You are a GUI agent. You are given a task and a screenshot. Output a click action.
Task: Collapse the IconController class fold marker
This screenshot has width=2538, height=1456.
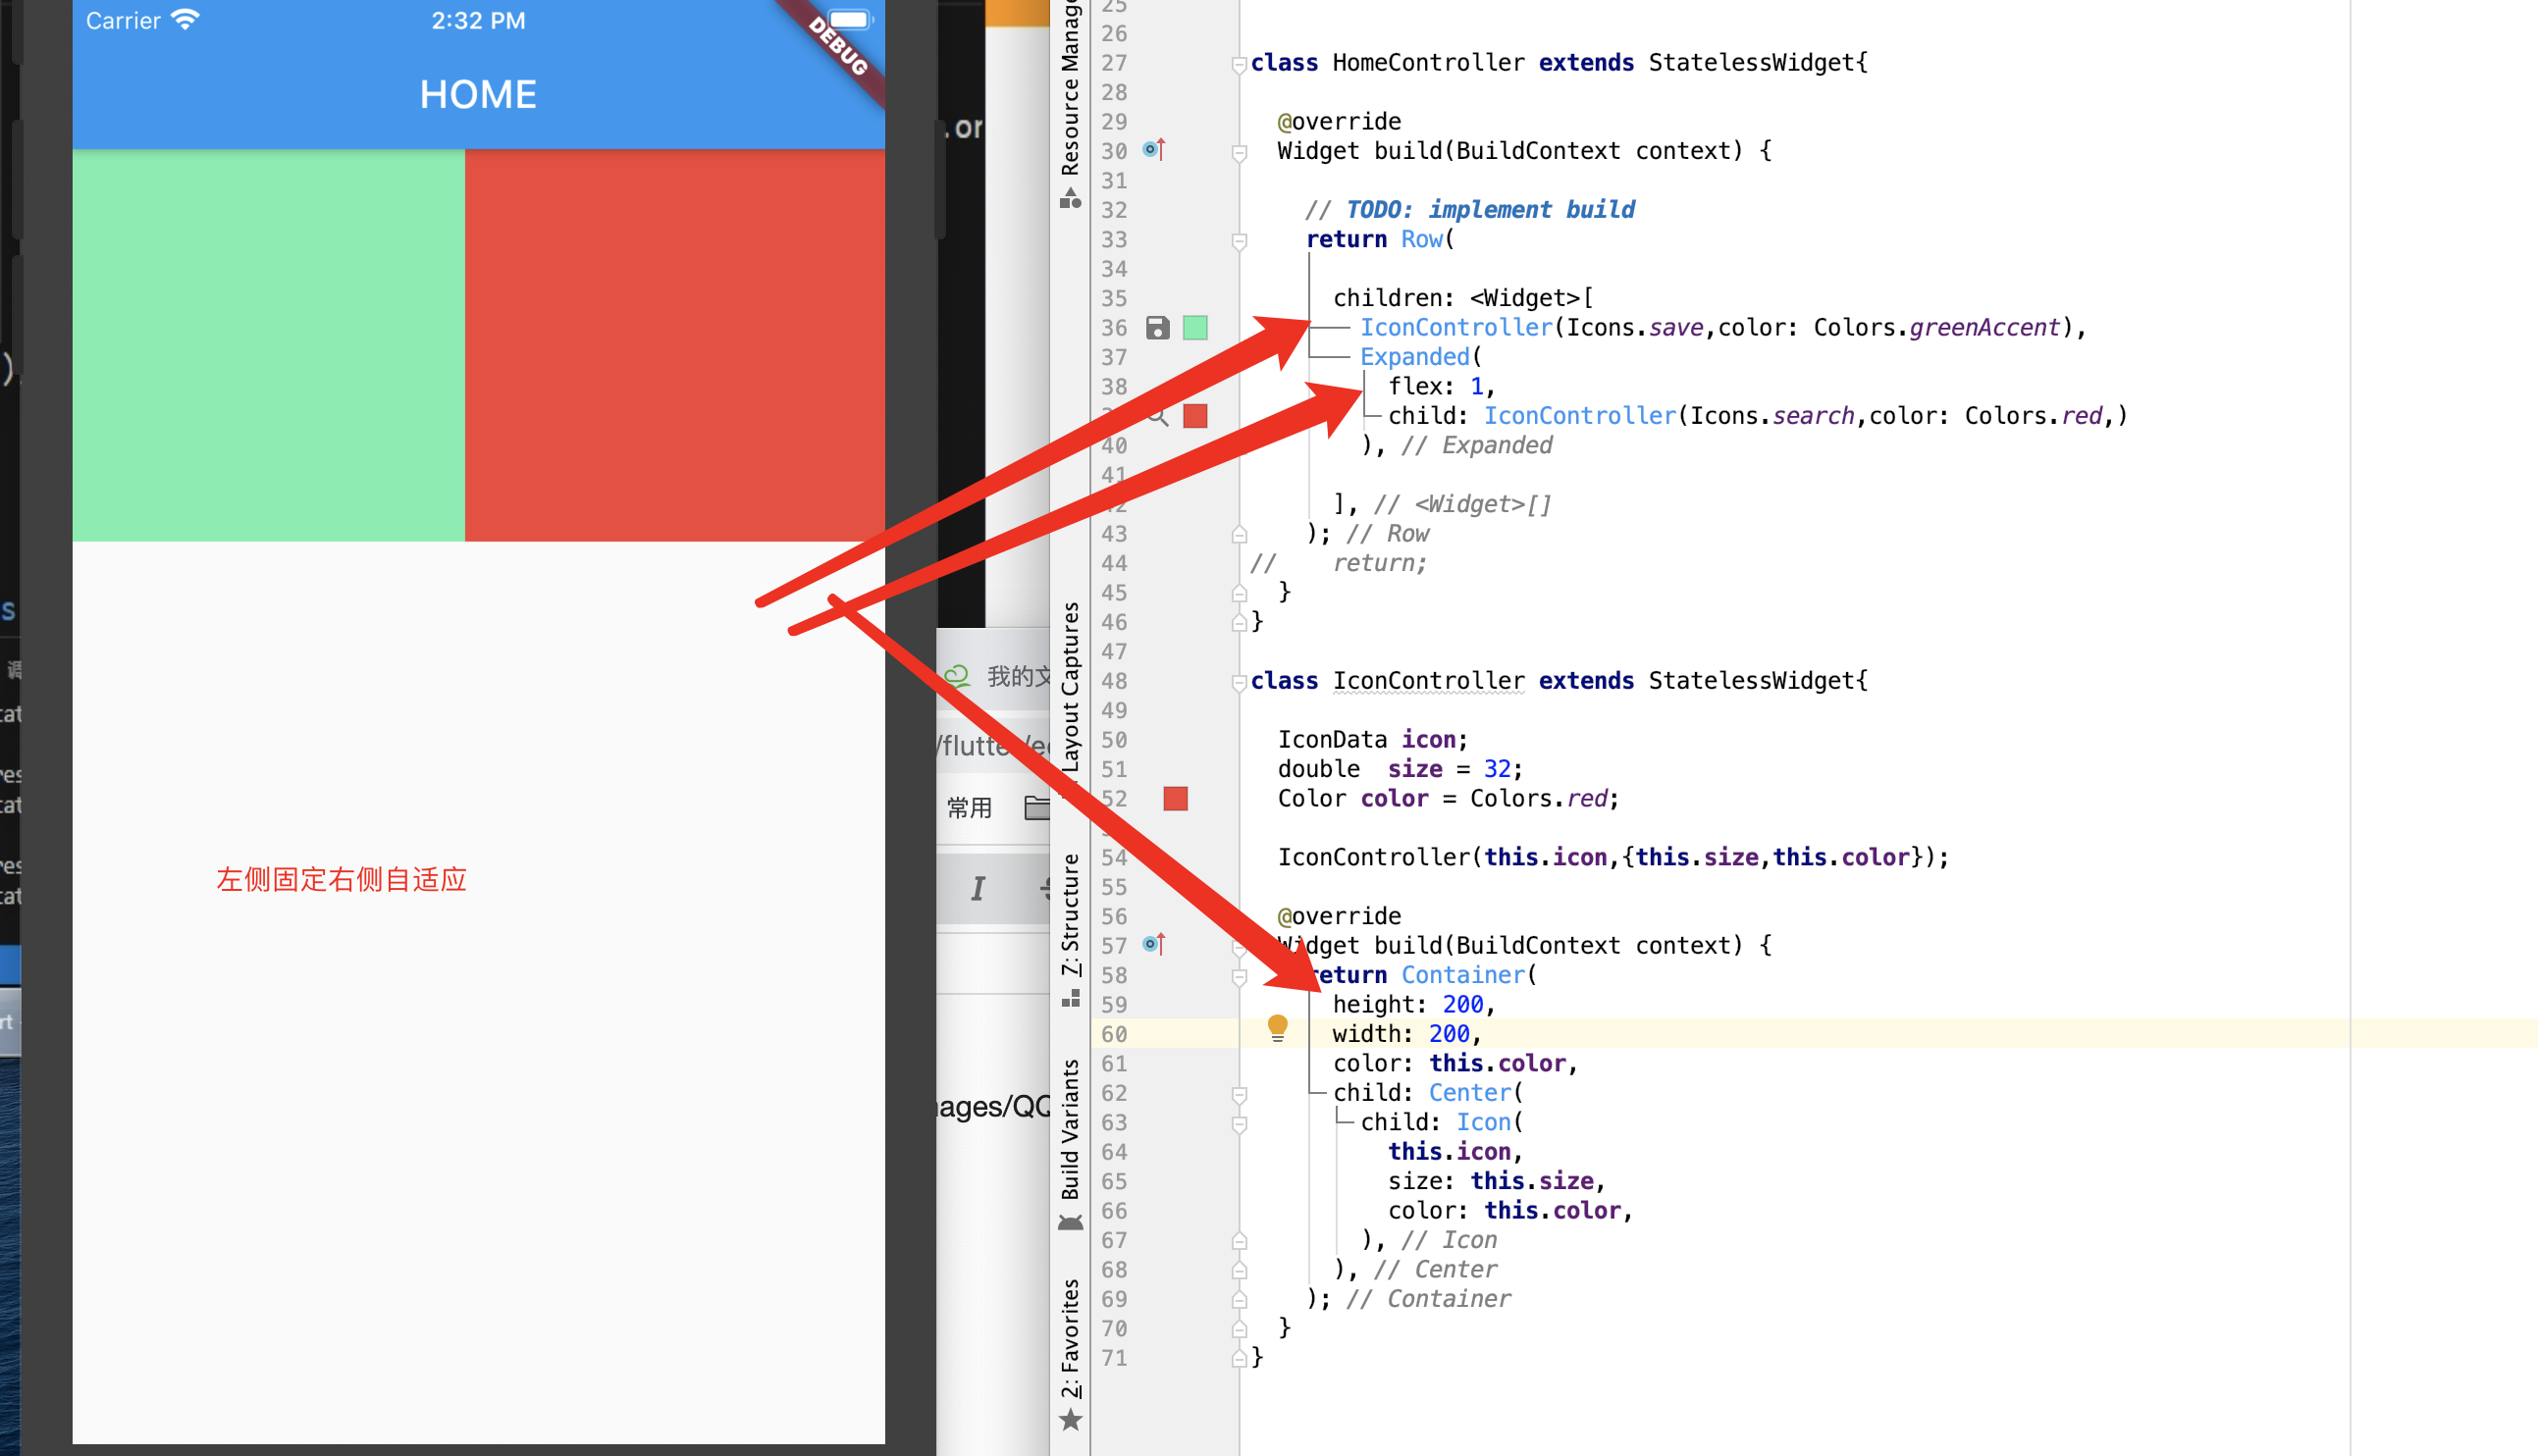(1239, 683)
